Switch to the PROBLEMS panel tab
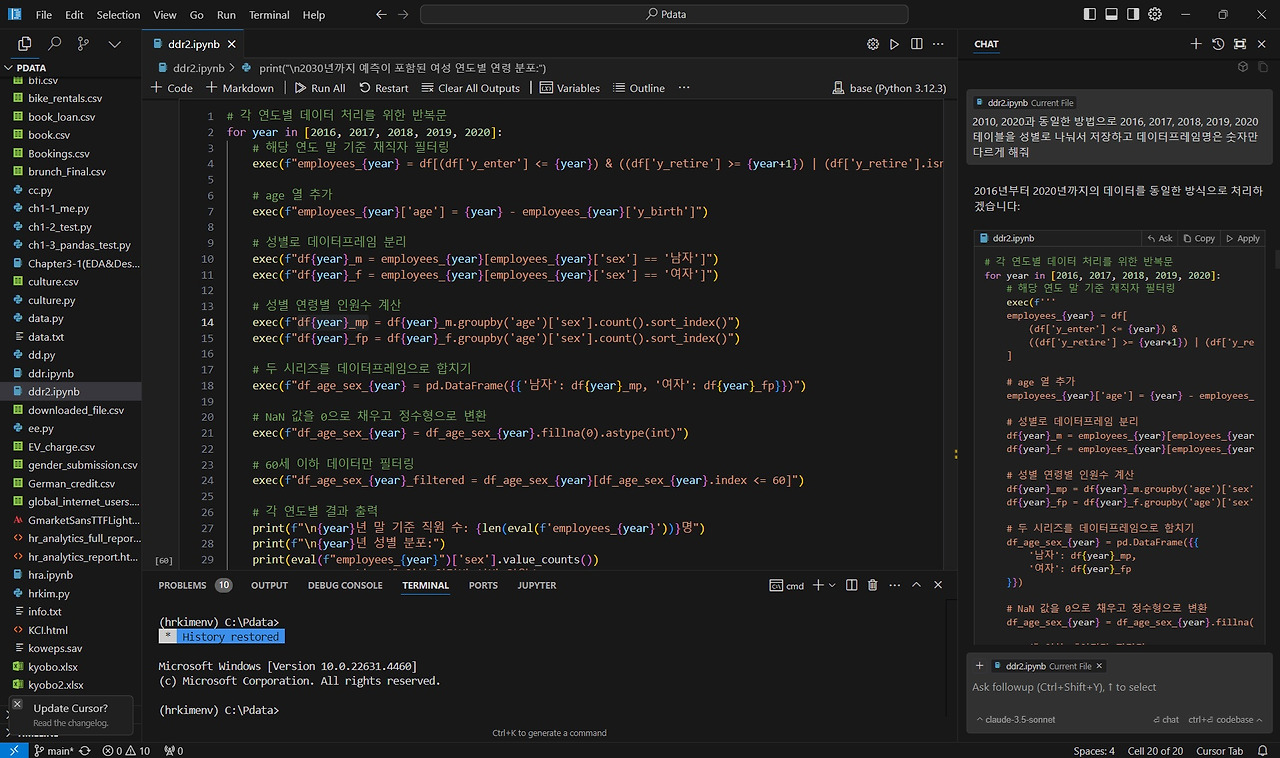1280x758 pixels. point(183,585)
